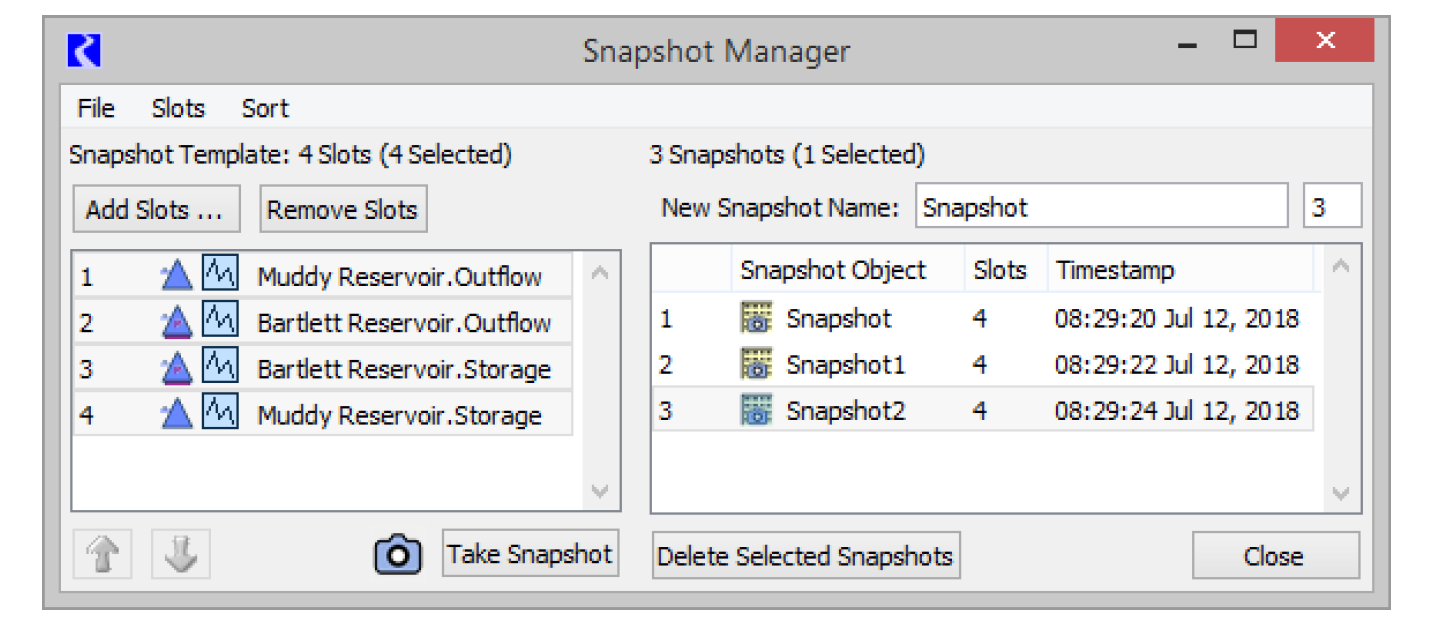Click the Snapshot2 object icon
Viewport: 1442px width, 625px height.
pos(757,411)
